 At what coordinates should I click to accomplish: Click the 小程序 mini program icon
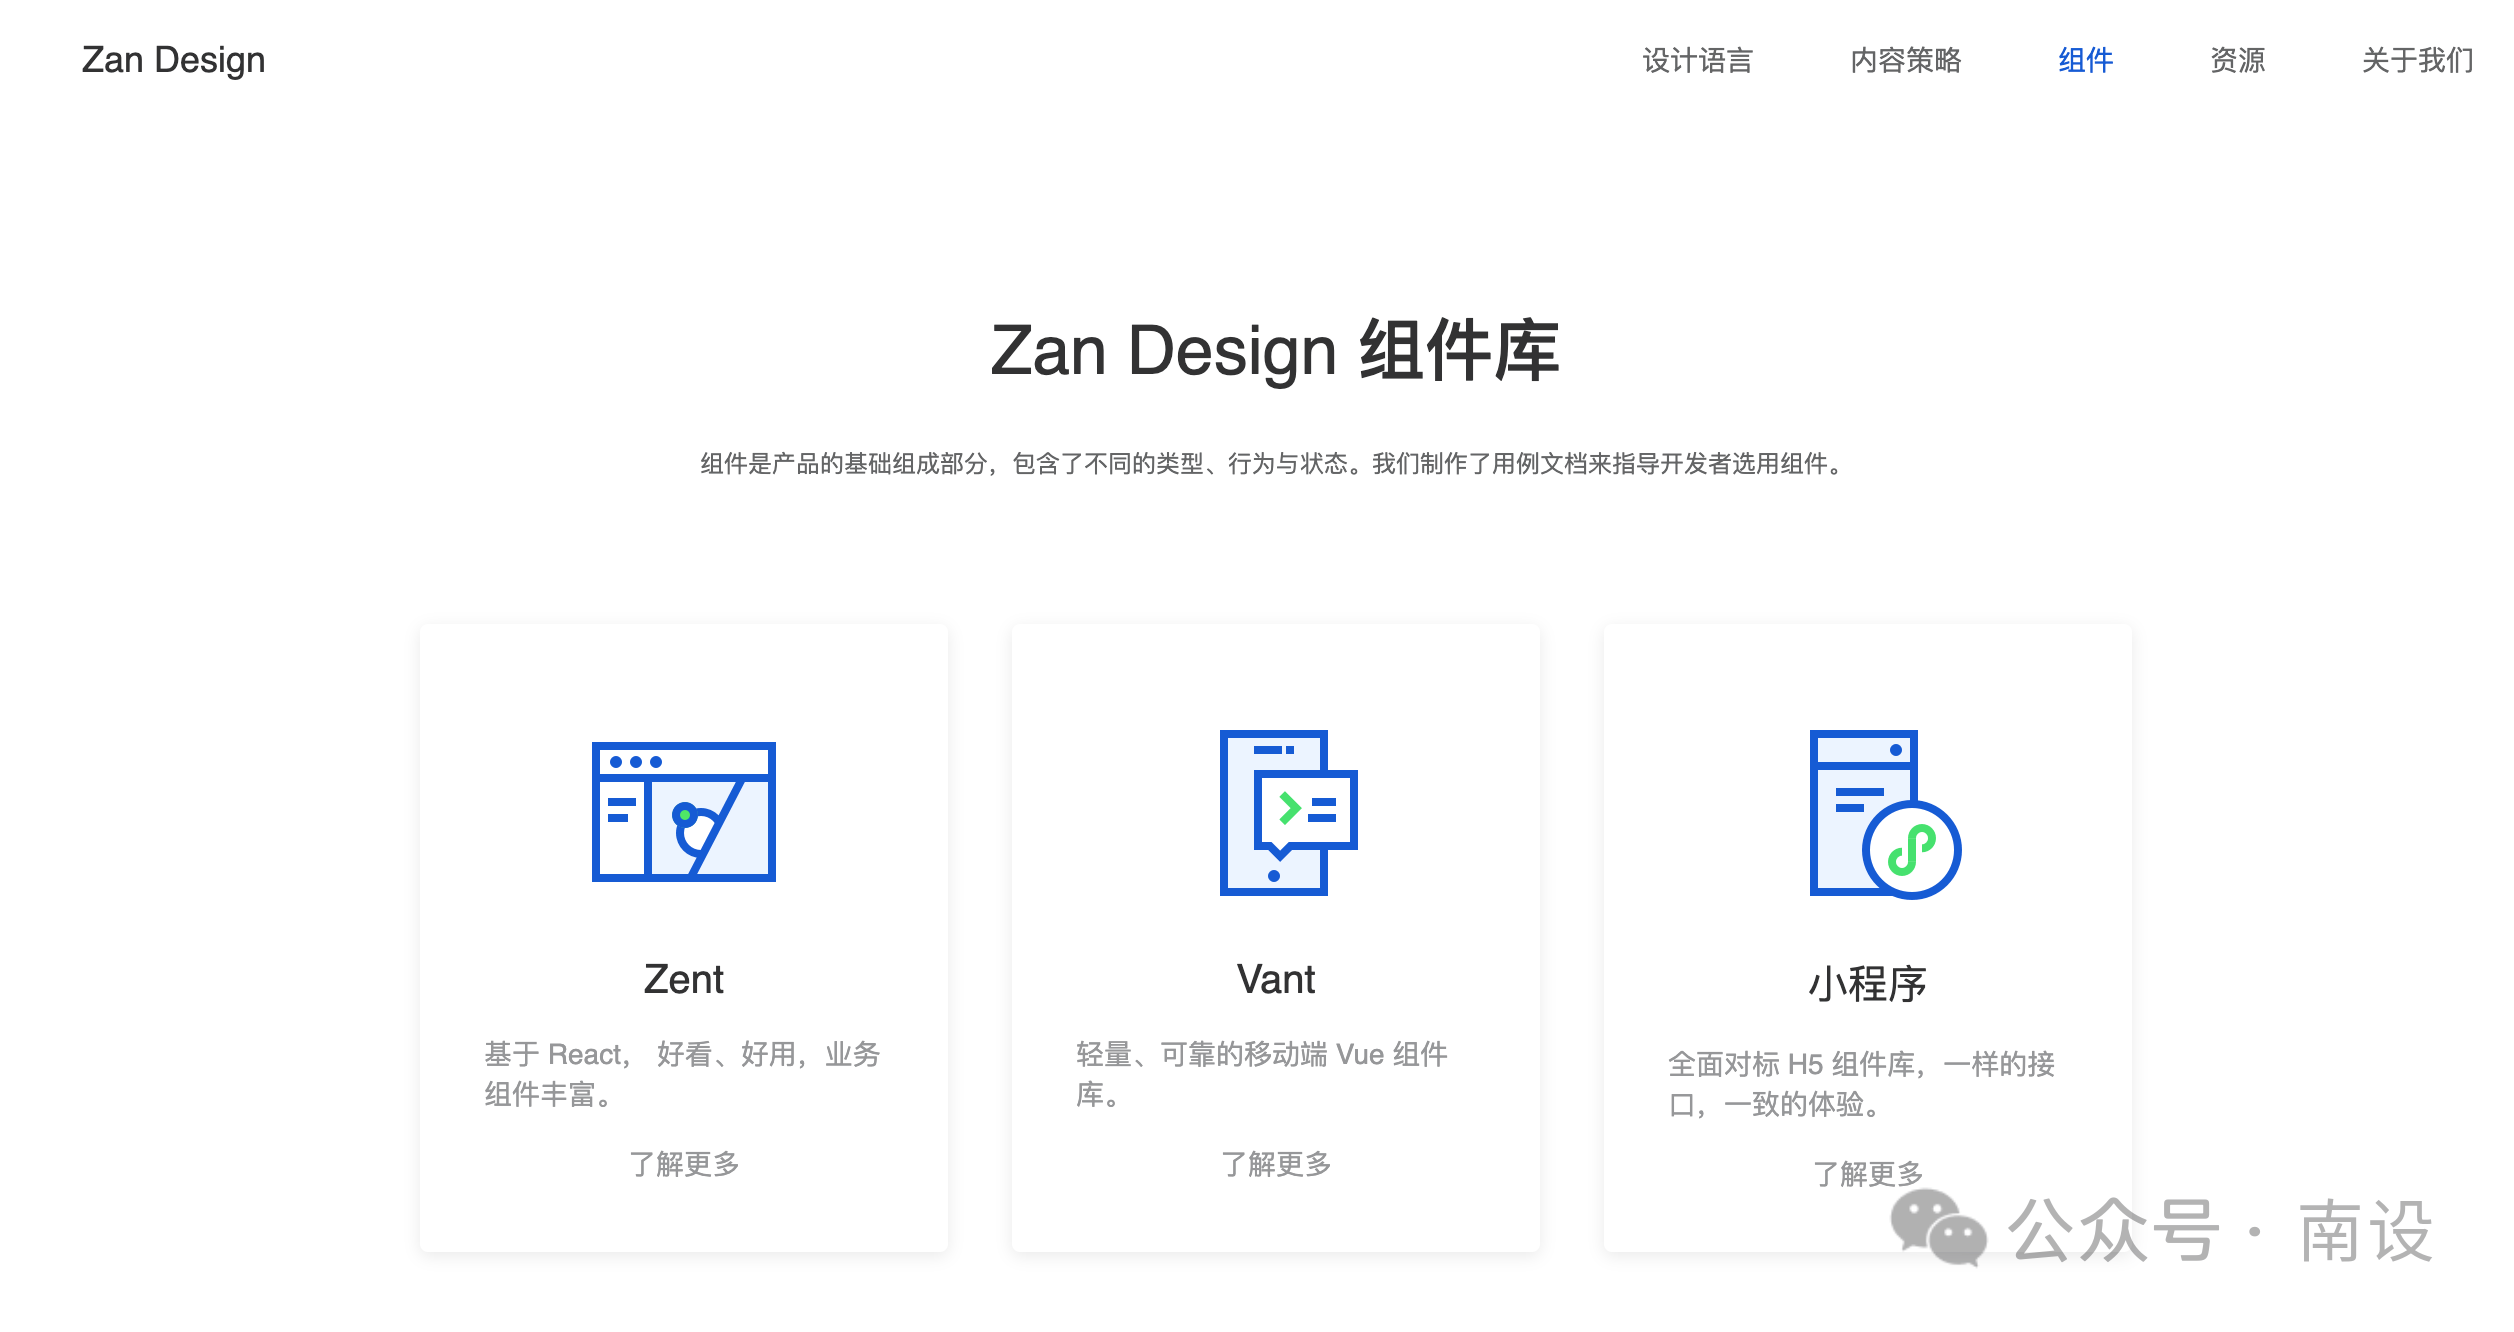(x=1885, y=814)
